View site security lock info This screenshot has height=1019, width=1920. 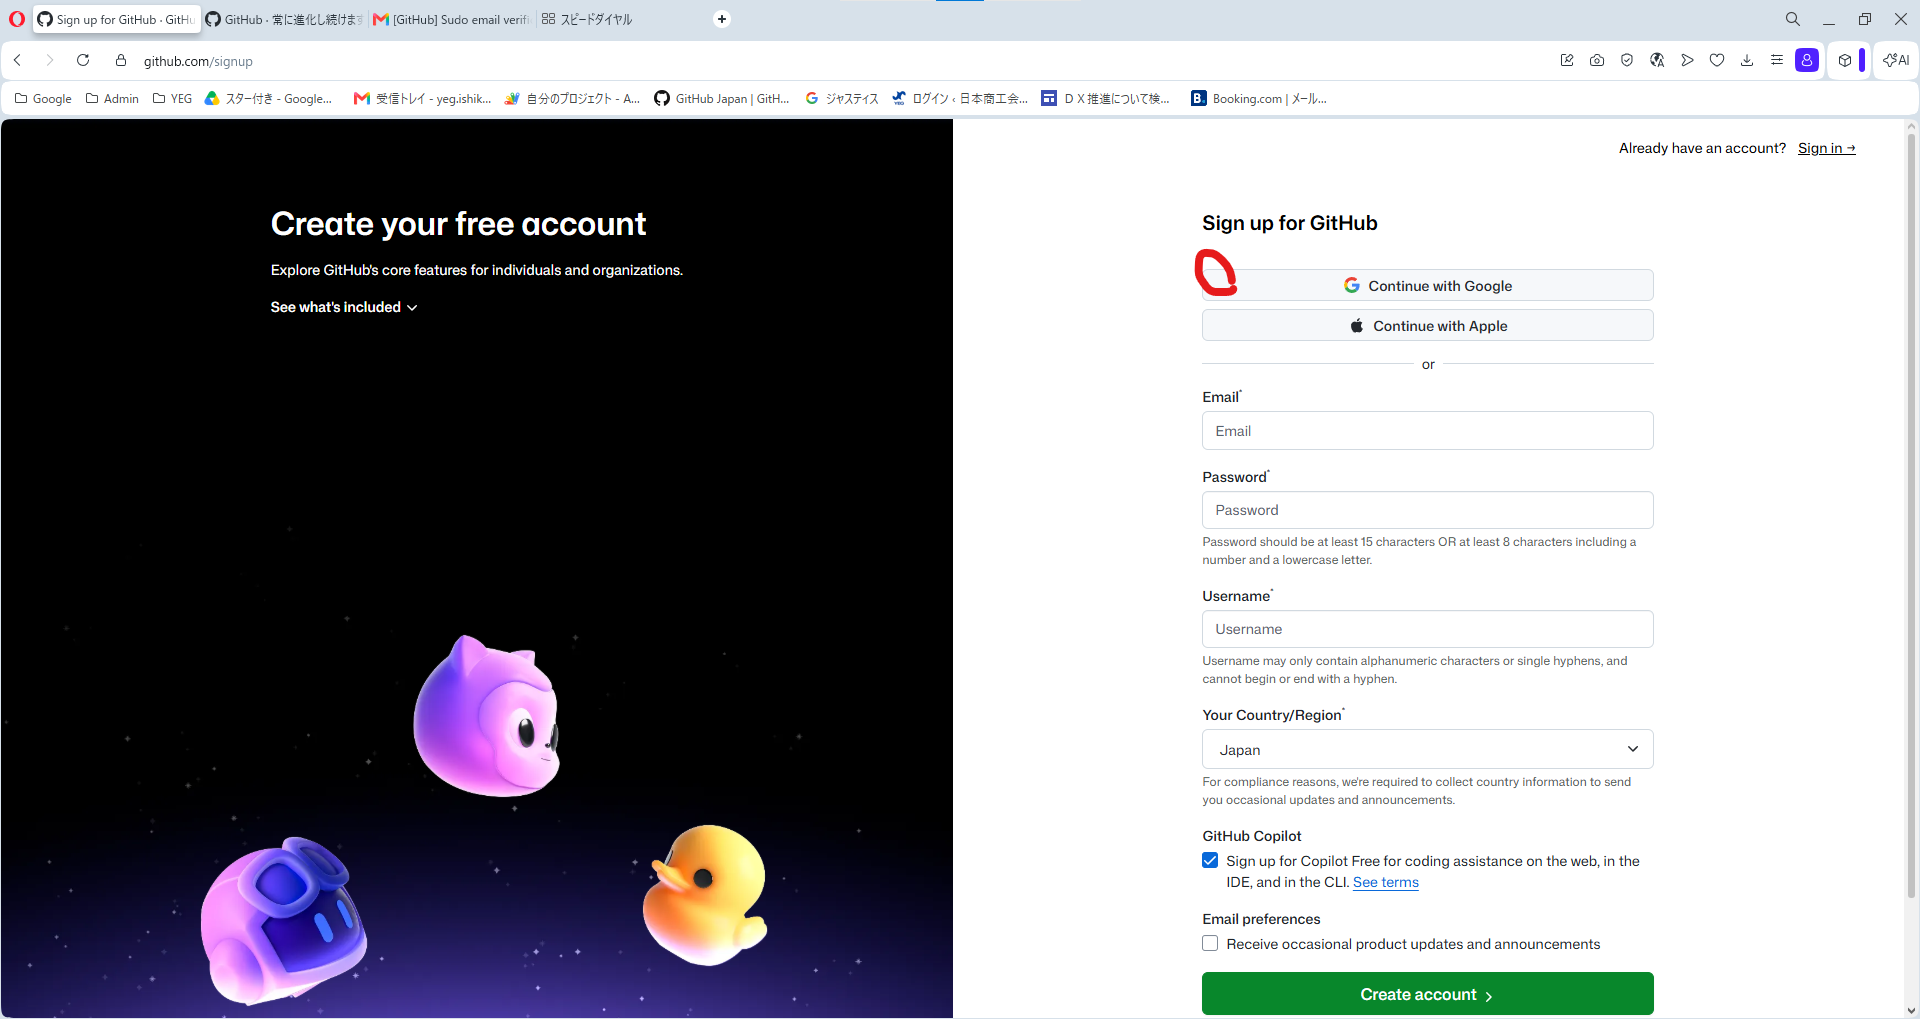(x=121, y=61)
